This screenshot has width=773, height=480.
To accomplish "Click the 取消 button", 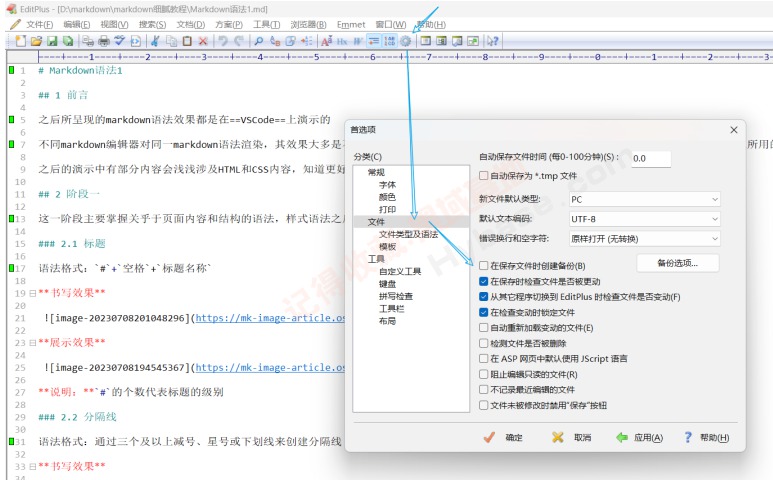I will tap(572, 438).
